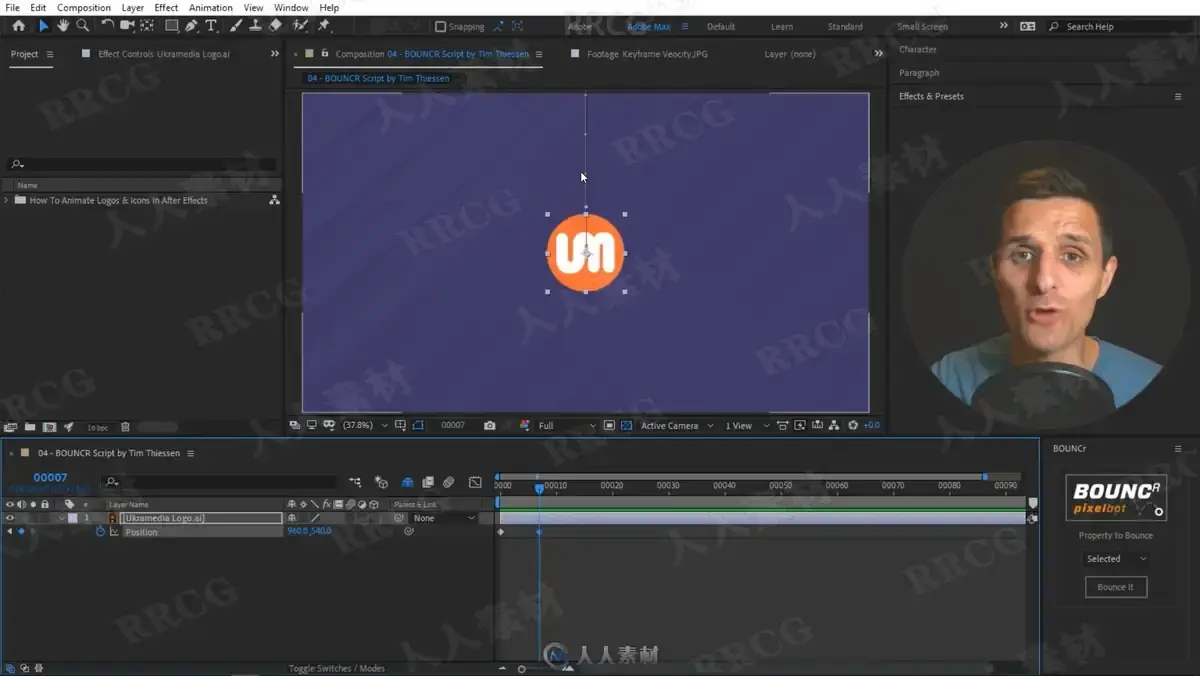Viewport: 1200px width, 676px height.
Task: Collapse the Ukramedia Logo.ai layer twirl
Action: click(62, 518)
